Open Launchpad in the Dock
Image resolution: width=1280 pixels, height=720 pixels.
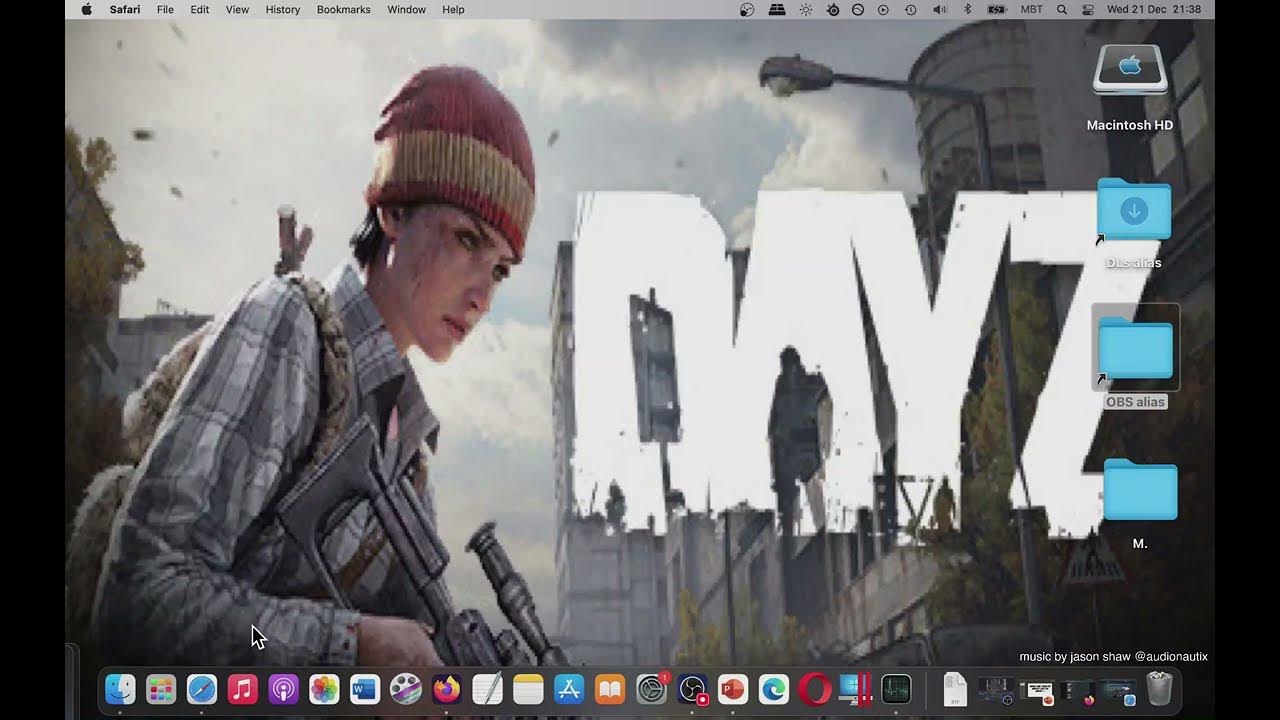tap(161, 689)
